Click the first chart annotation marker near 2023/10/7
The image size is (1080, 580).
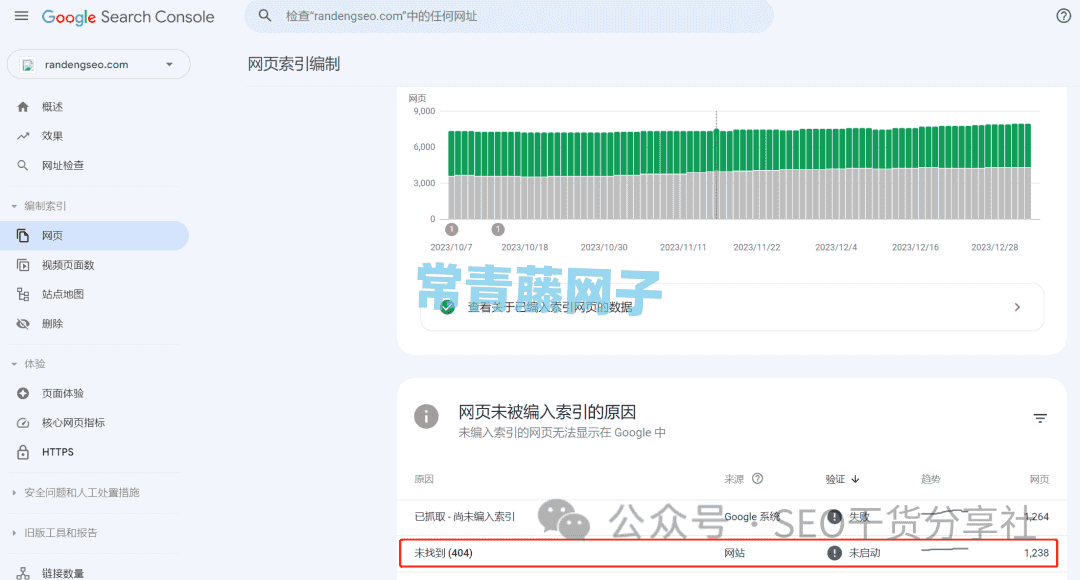[451, 229]
